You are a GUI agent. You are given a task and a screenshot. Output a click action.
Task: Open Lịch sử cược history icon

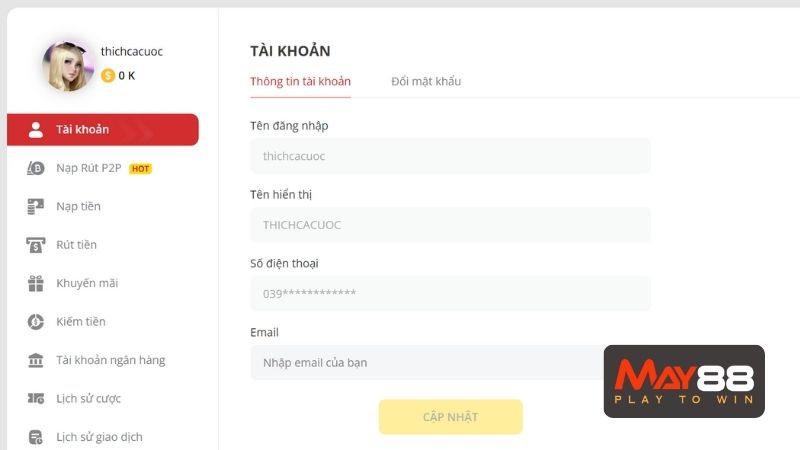(x=36, y=398)
